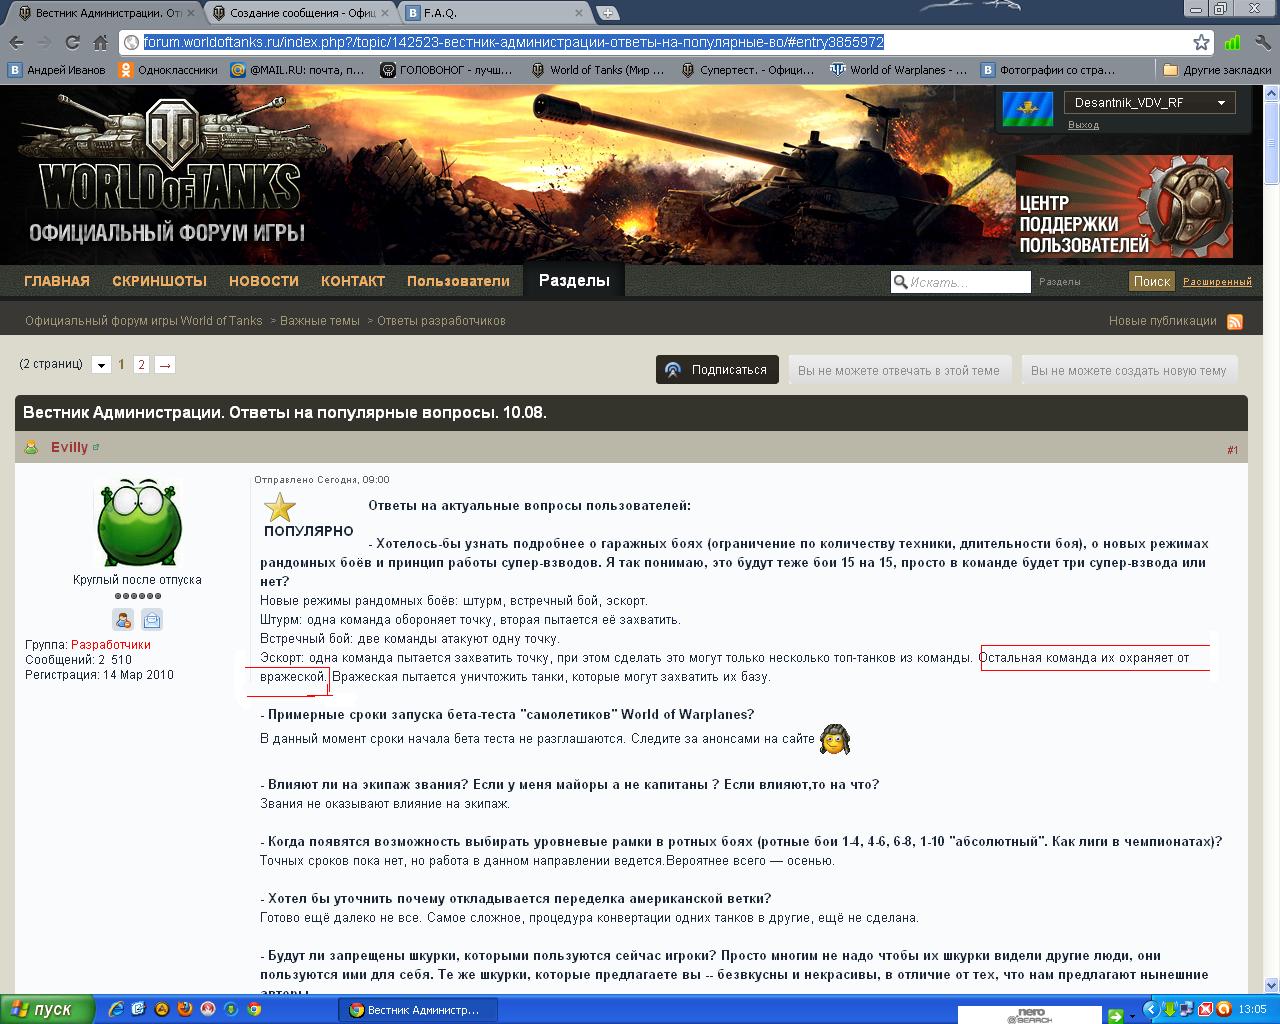Open the Важные темы breadcrumb

(319, 321)
